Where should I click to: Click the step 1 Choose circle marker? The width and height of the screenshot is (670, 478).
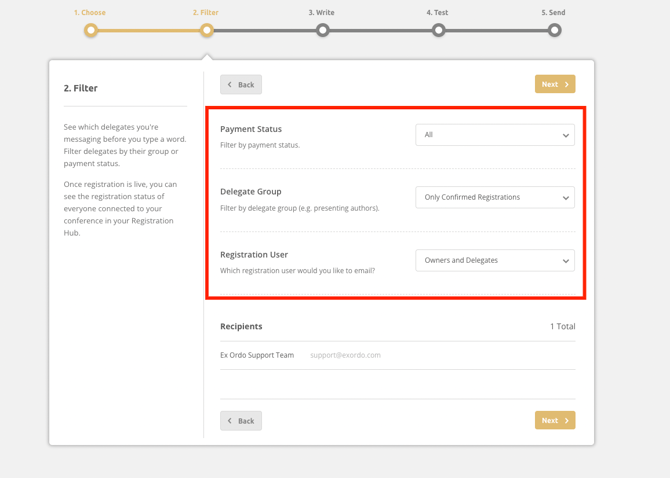point(91,30)
